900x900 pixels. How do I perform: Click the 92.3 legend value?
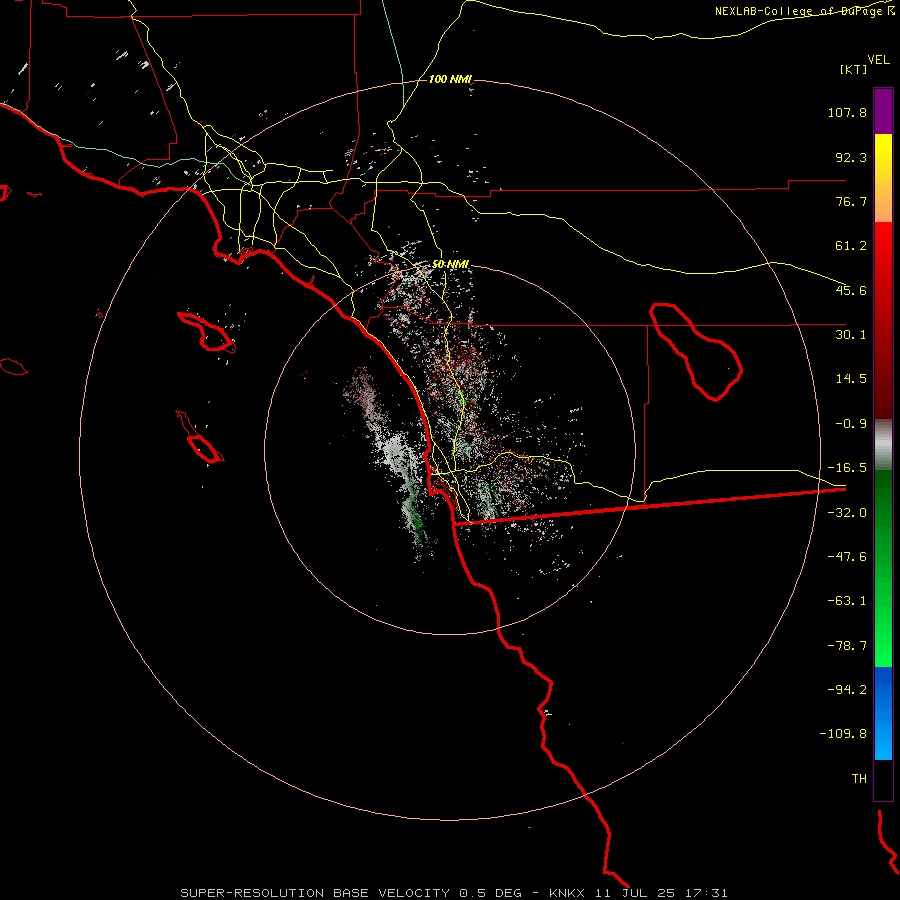(x=851, y=157)
